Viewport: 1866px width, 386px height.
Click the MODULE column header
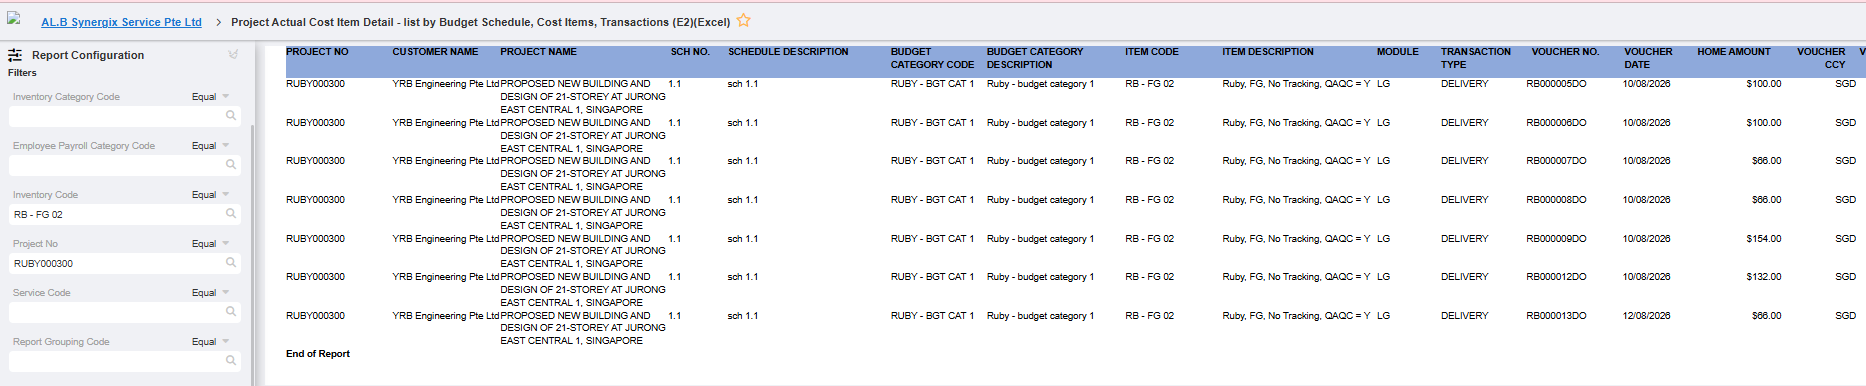pos(1398,52)
